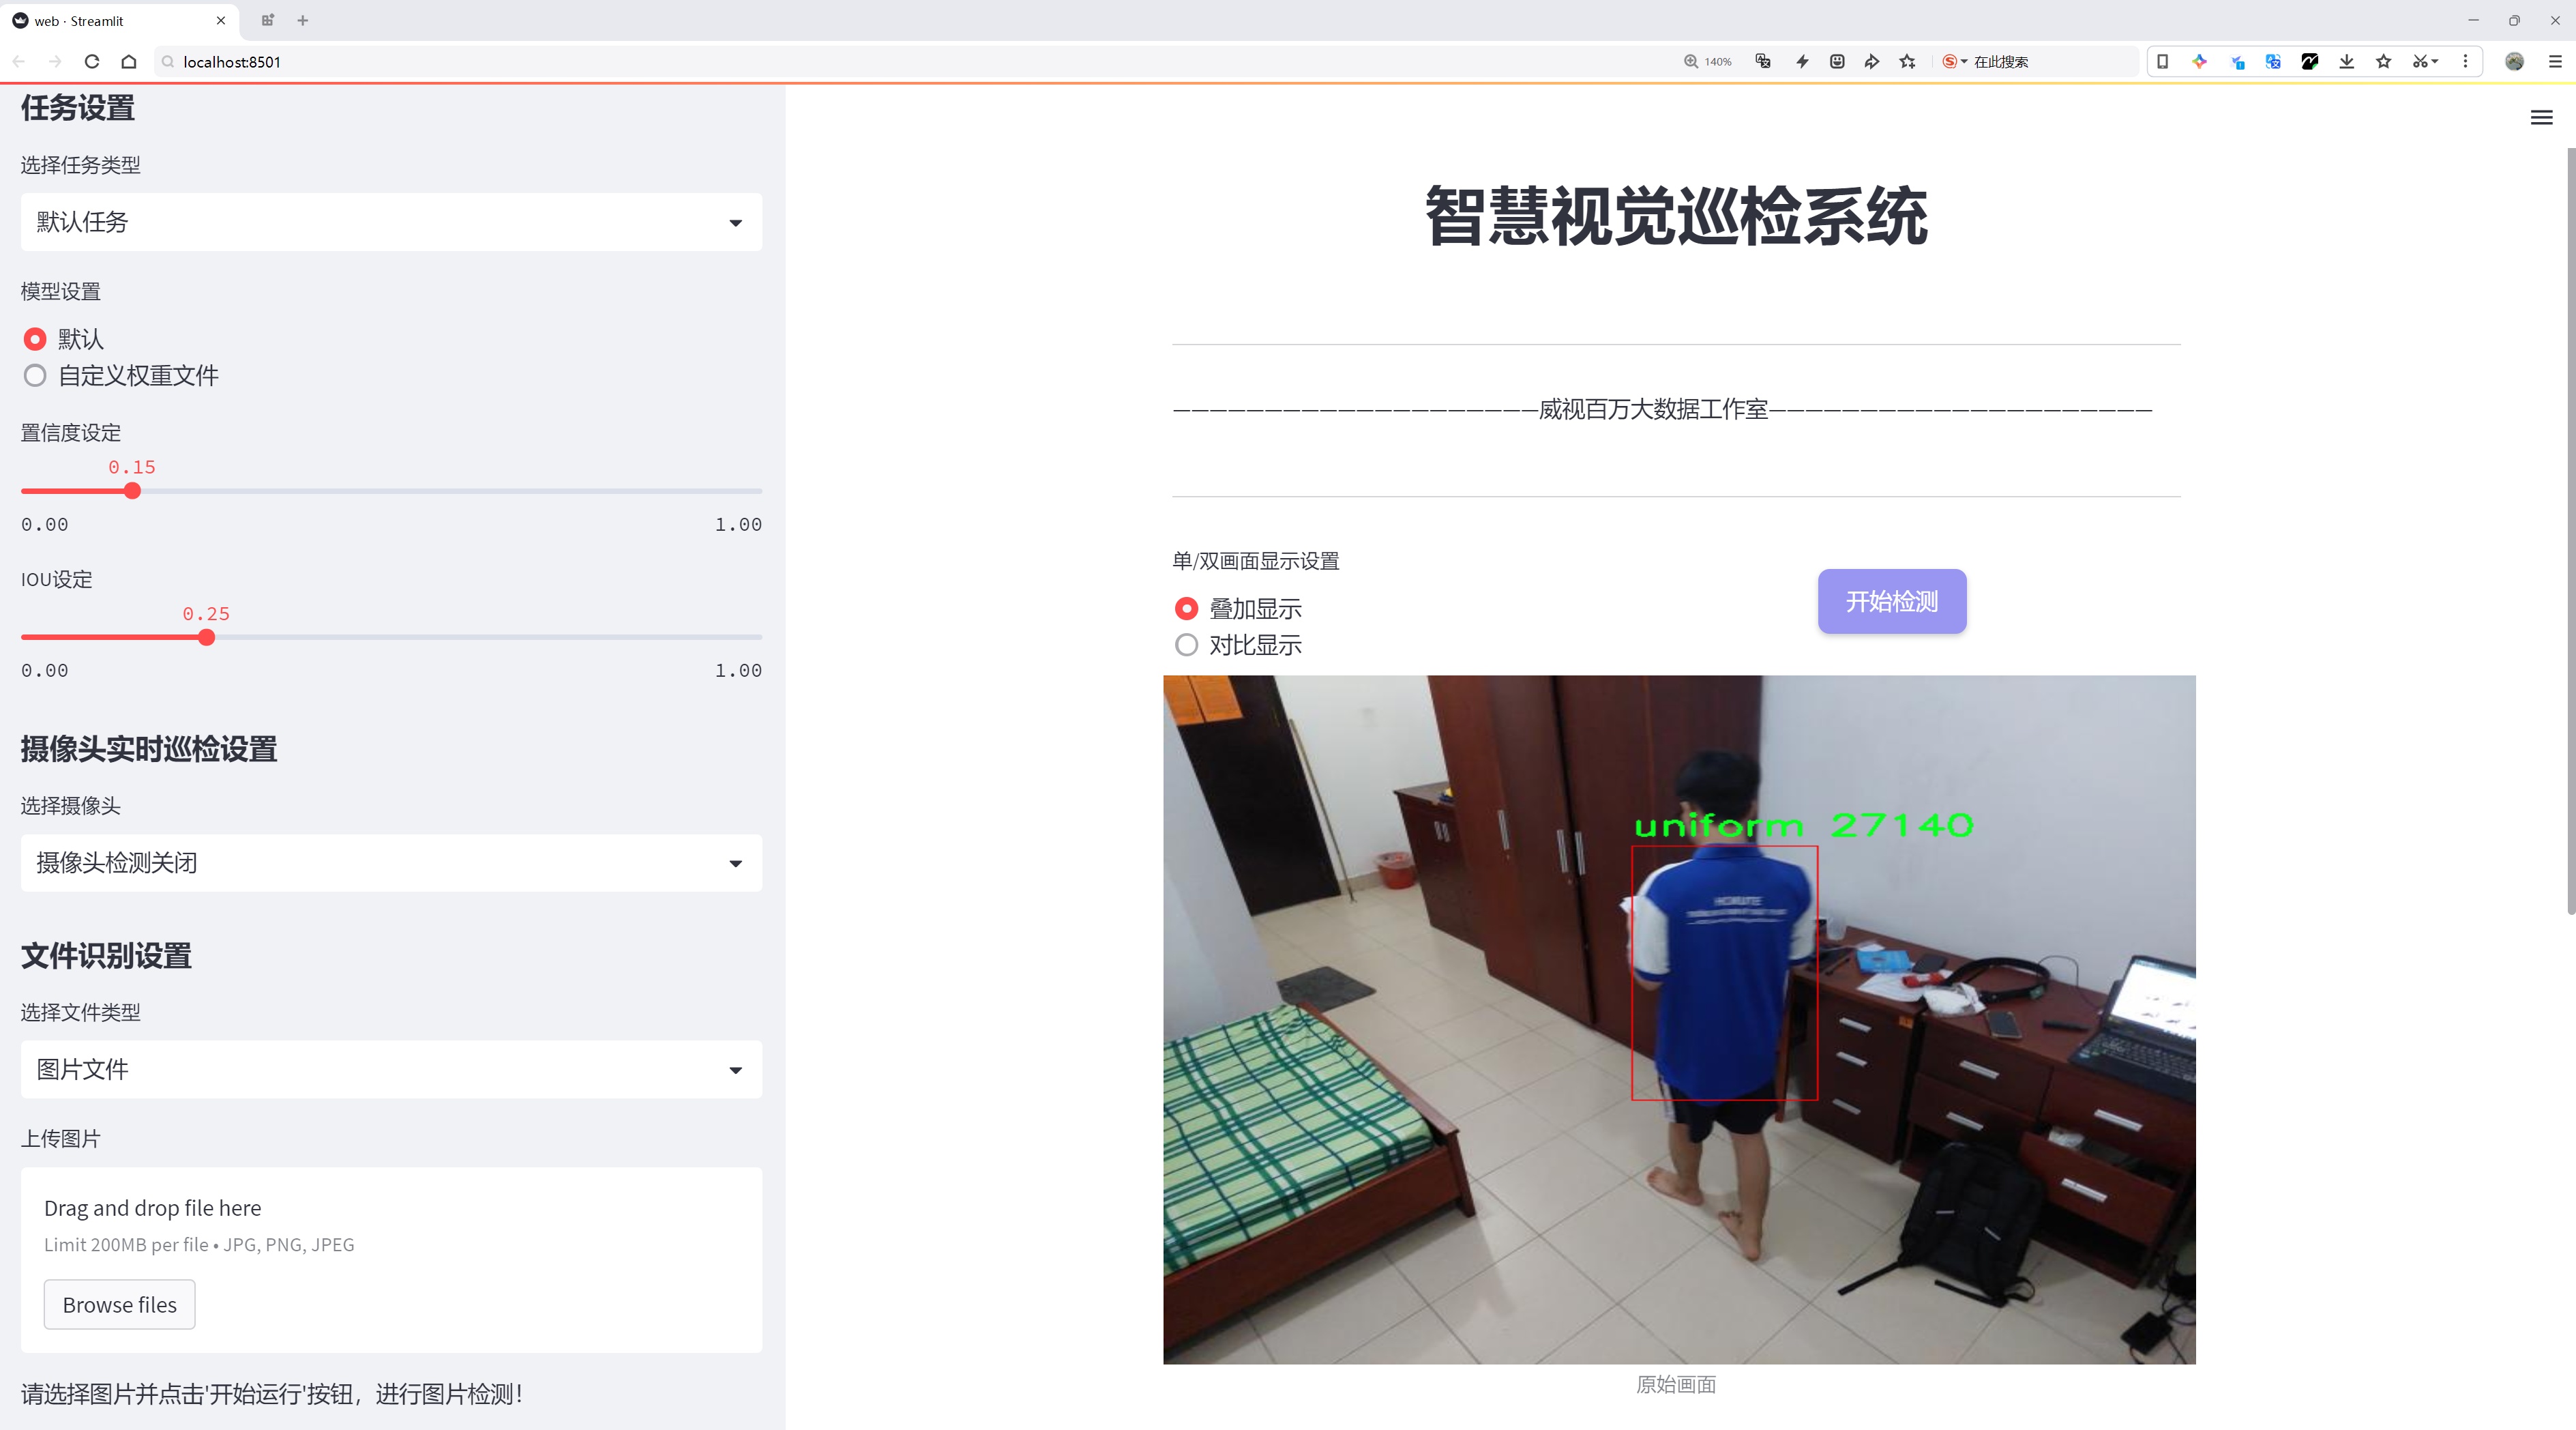
Task: Reload the page with refresh icon
Action: tap(92, 62)
